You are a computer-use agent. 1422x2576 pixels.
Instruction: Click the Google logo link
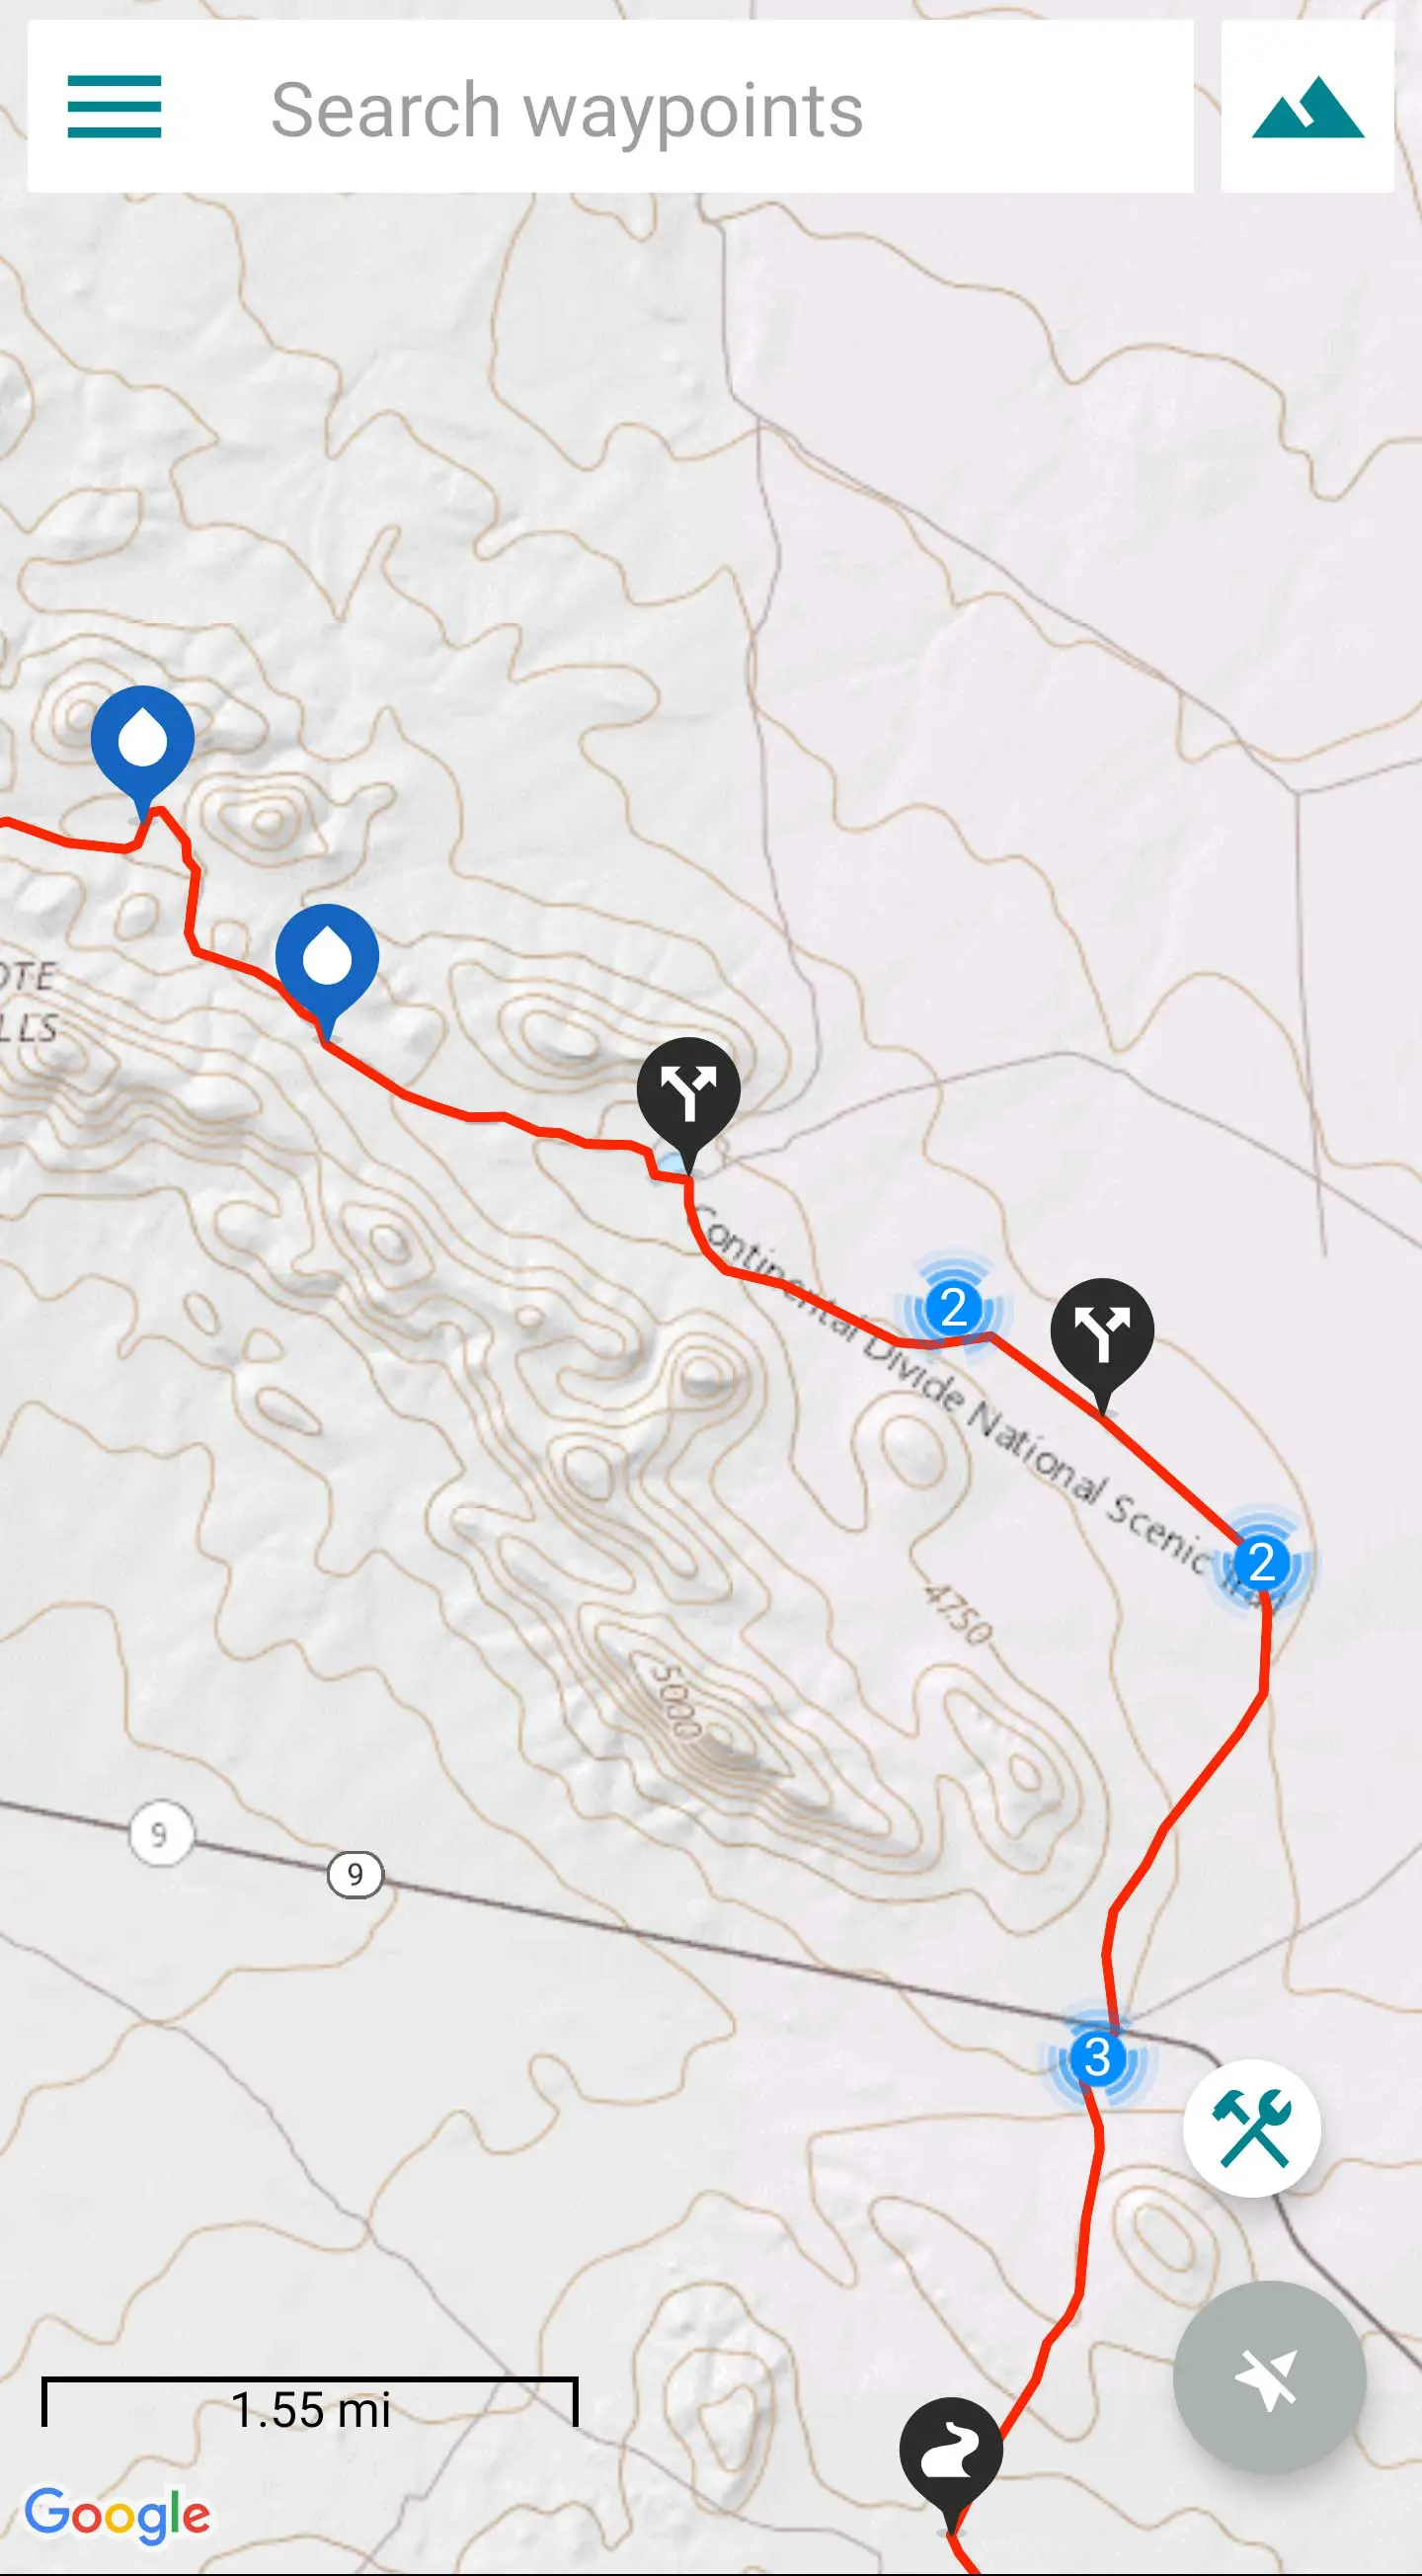pos(118,2516)
